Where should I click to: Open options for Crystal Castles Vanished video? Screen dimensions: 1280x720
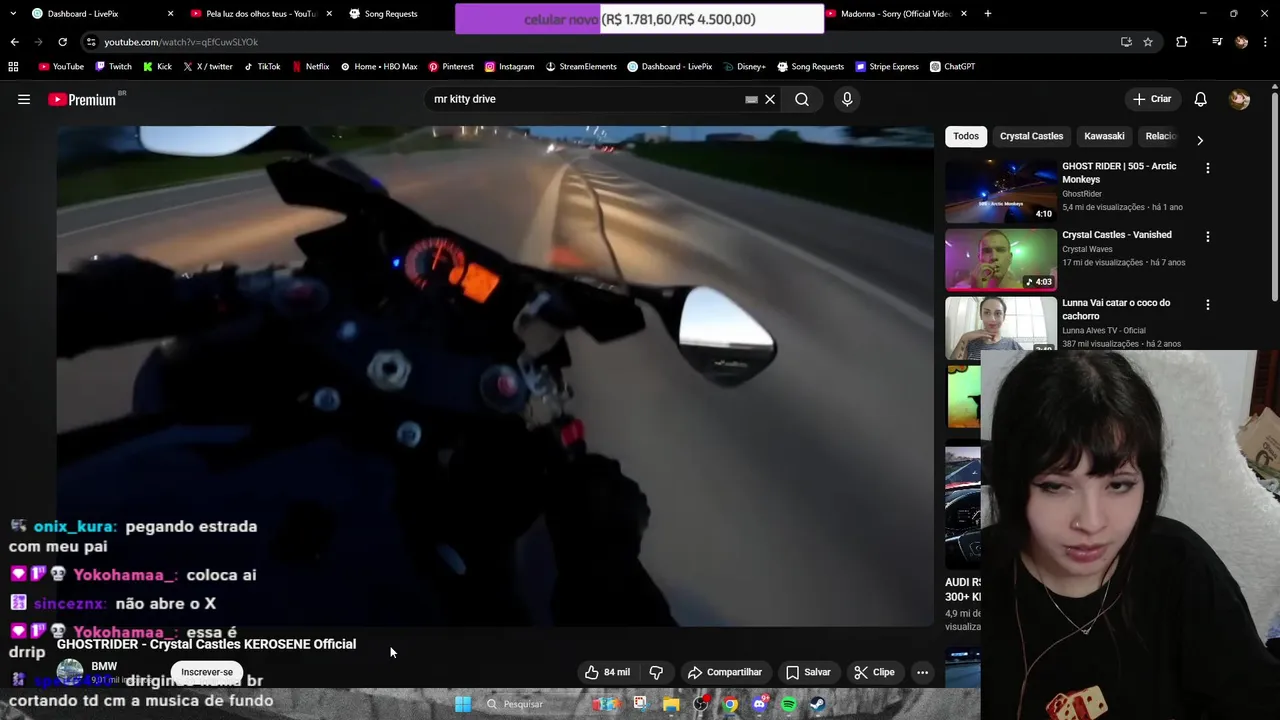pyautogui.click(x=1207, y=237)
